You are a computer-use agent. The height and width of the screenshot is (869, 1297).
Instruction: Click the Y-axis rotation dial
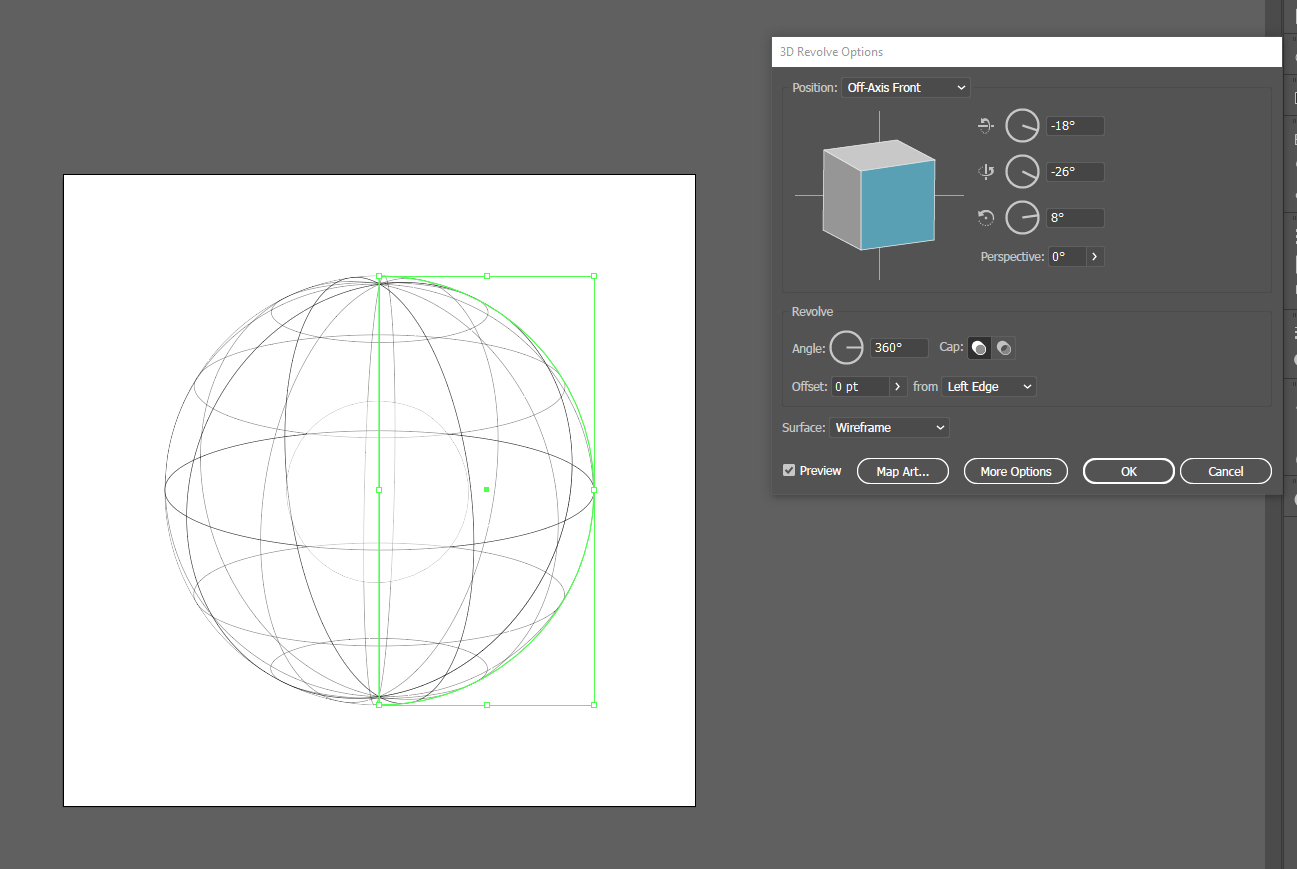tap(1022, 172)
